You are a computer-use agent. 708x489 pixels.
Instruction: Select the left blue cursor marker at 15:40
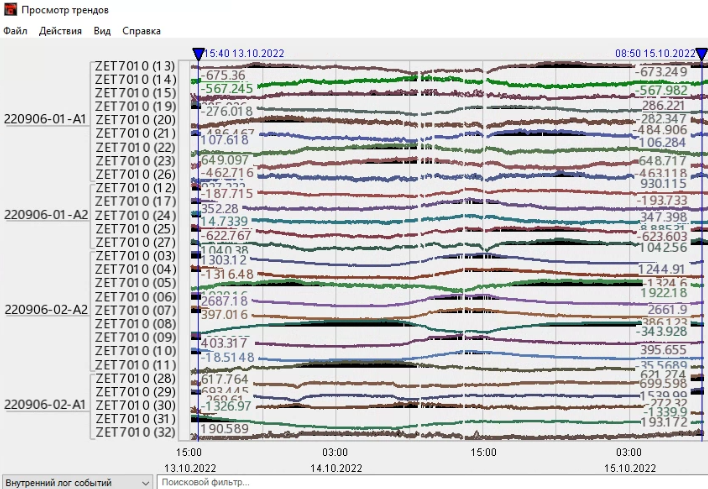[x=198, y=53]
